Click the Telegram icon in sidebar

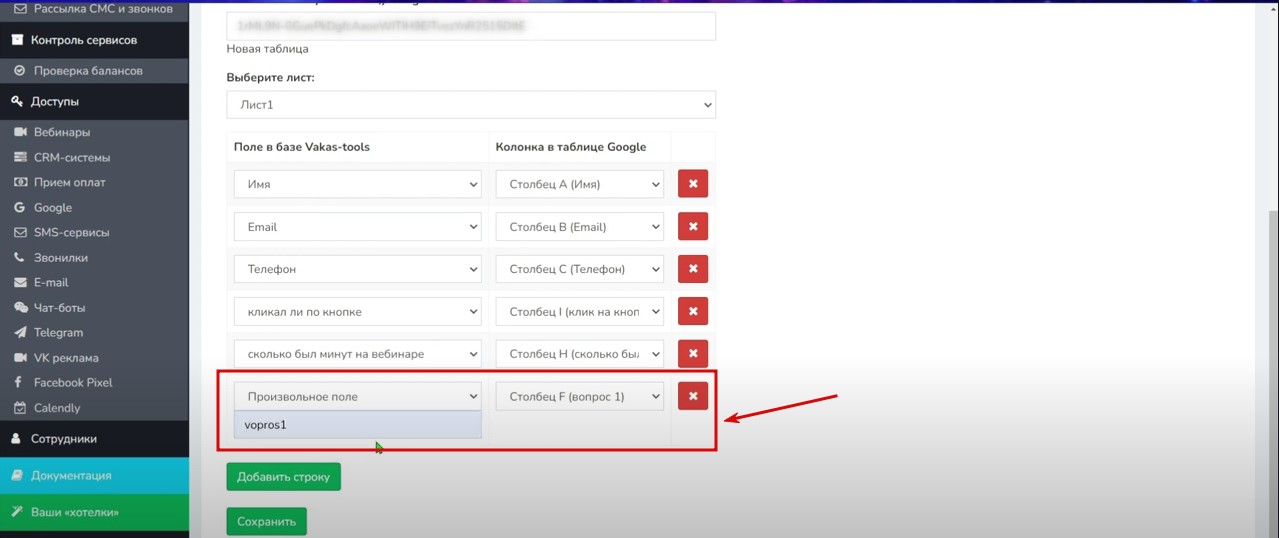tap(20, 333)
